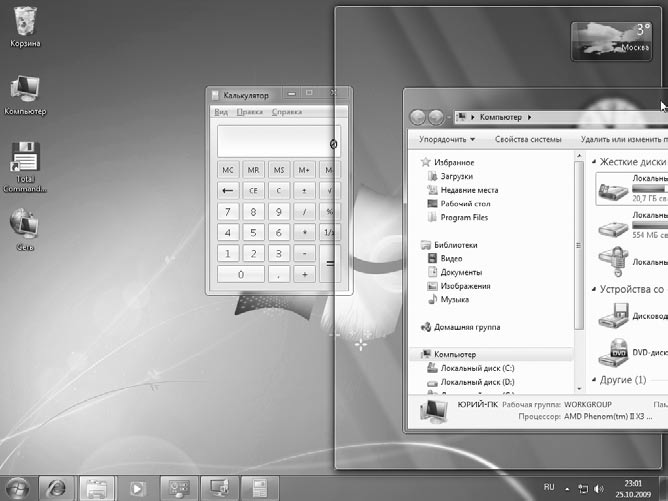Collapse the Другие (1) group
This screenshot has height=501, width=668.
(x=595, y=380)
